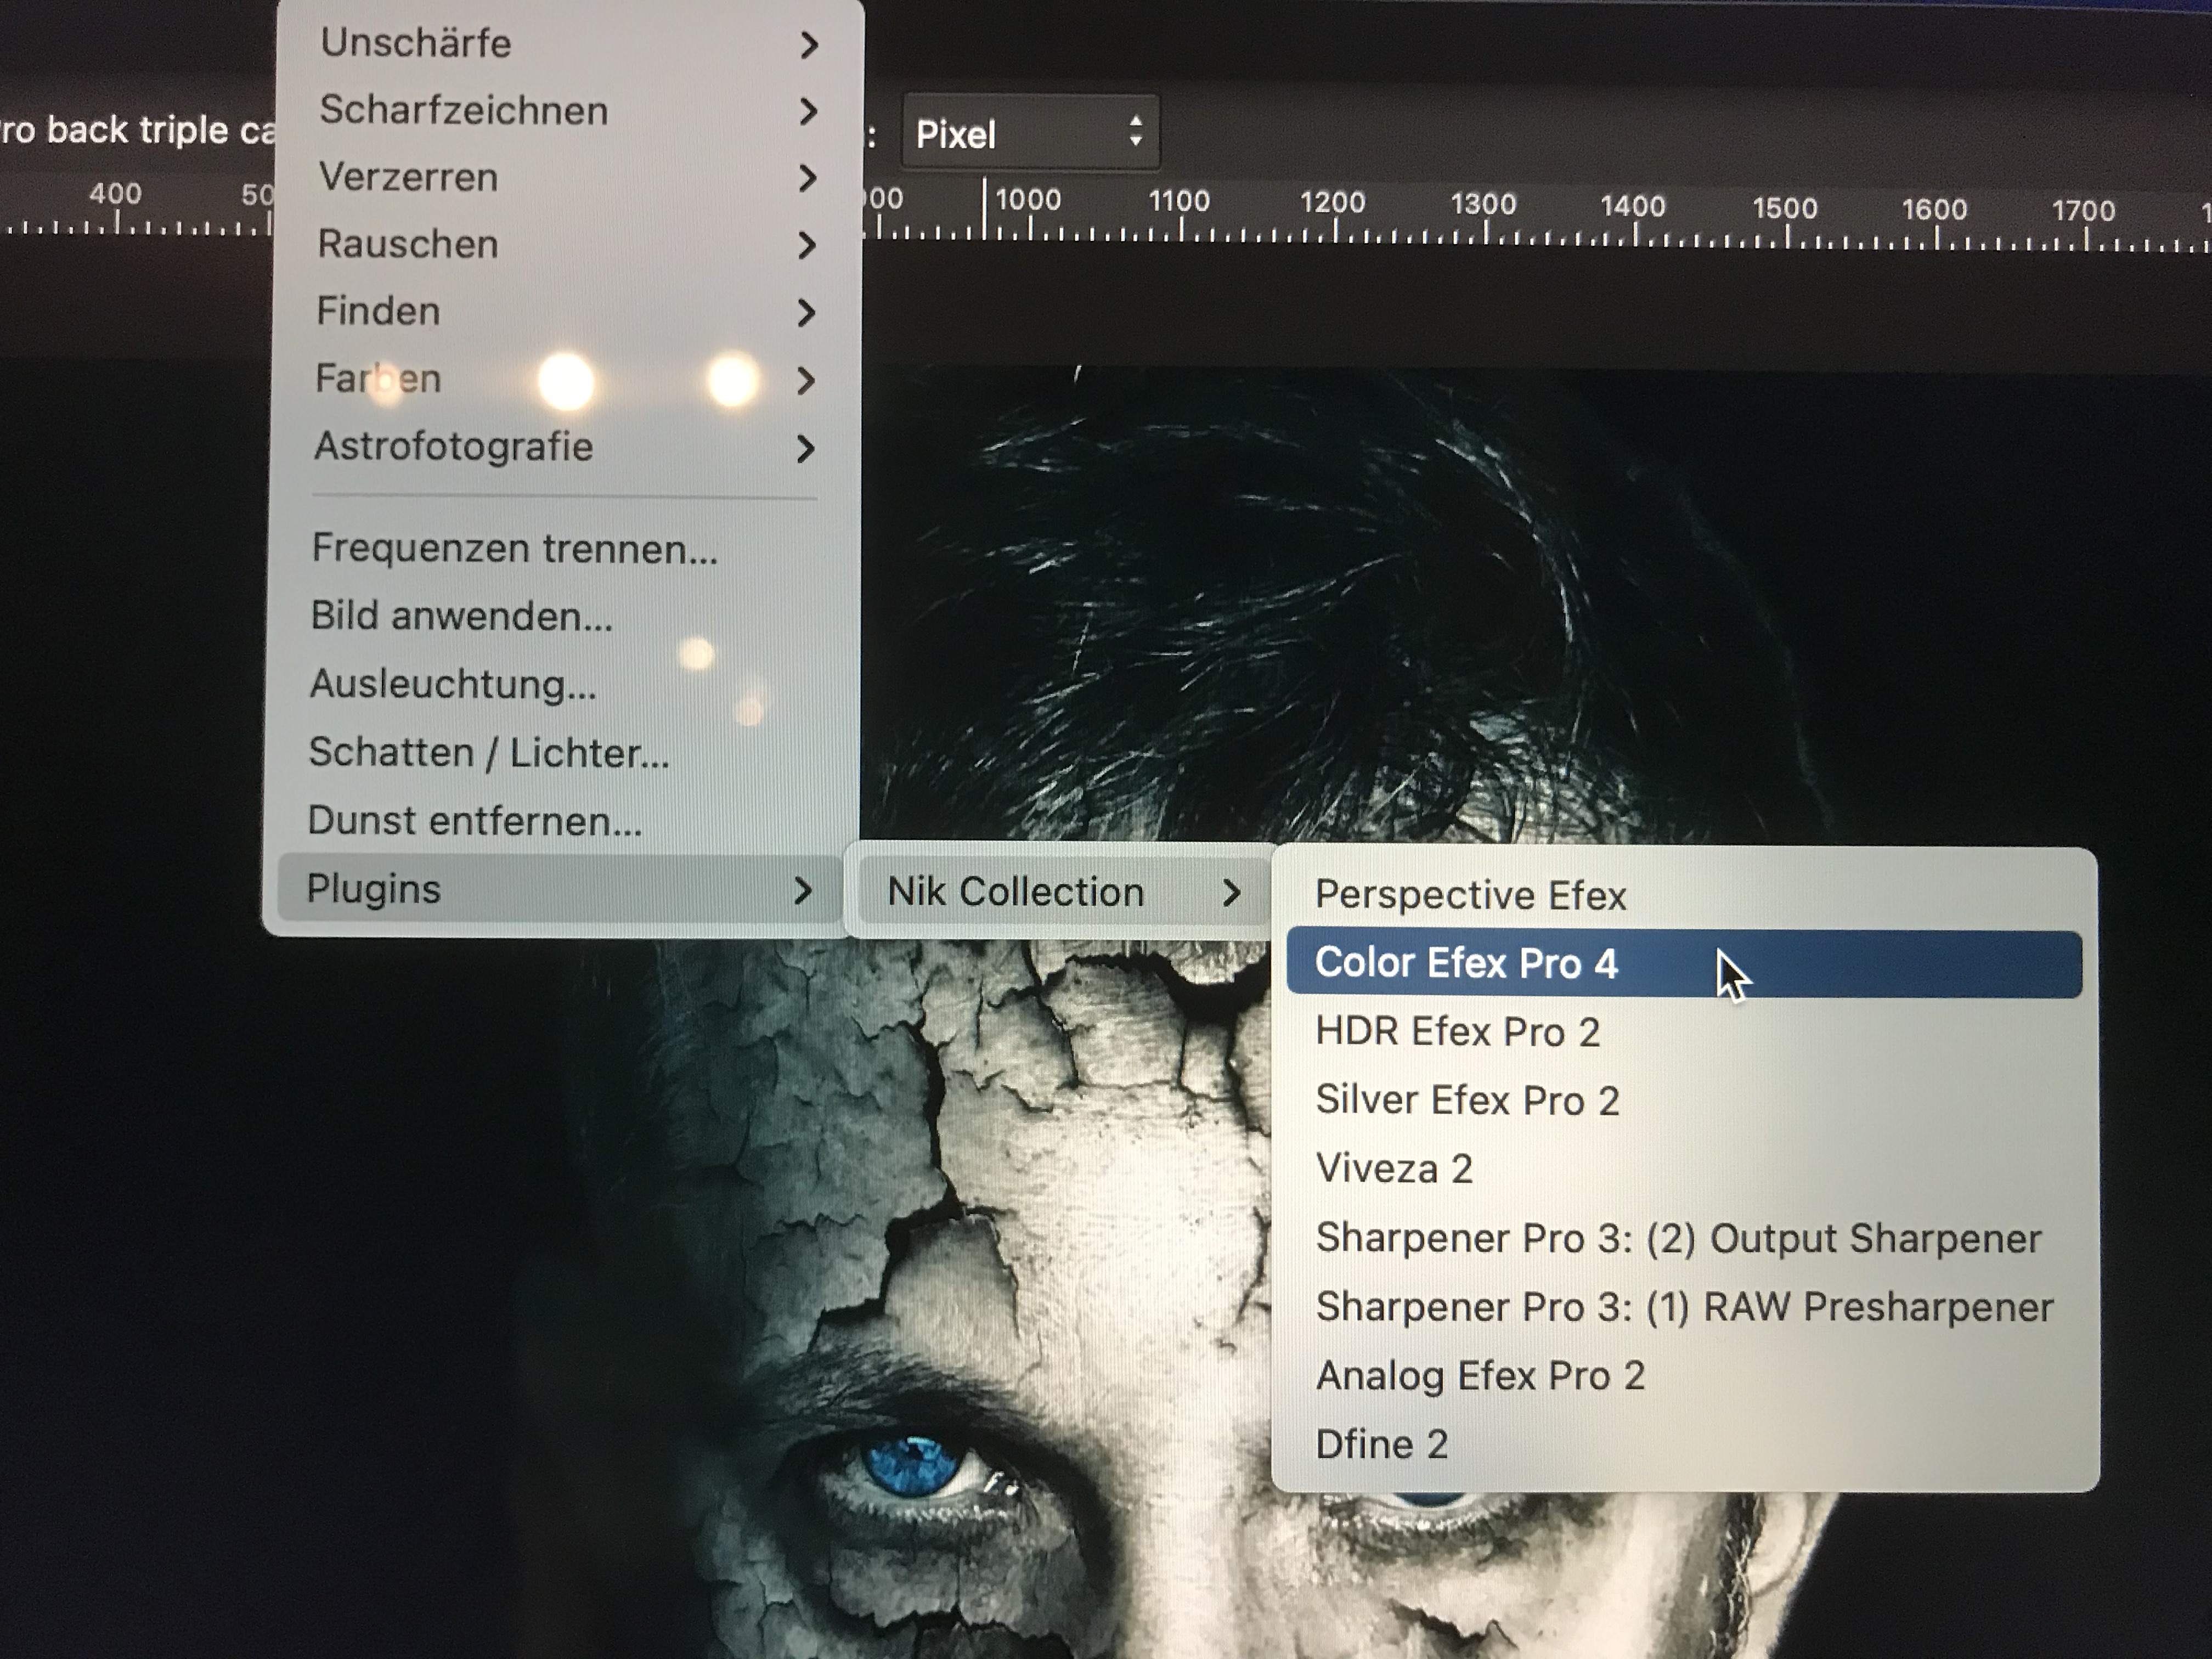2212x1659 pixels.
Task: Click the Nik Collection submenu chevron
Action: pyautogui.click(x=1232, y=892)
